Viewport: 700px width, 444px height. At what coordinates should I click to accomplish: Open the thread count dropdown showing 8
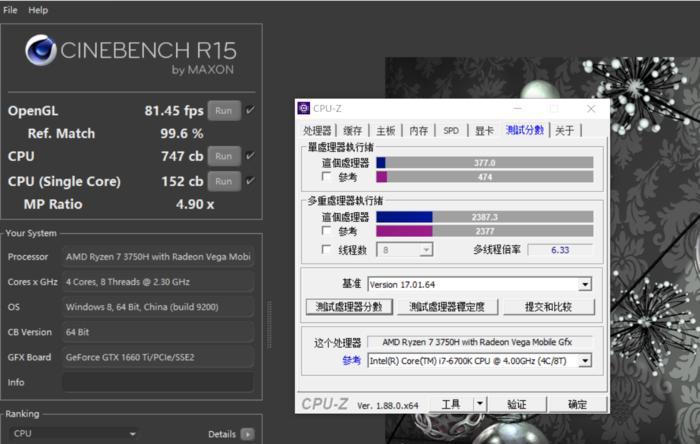pyautogui.click(x=404, y=250)
